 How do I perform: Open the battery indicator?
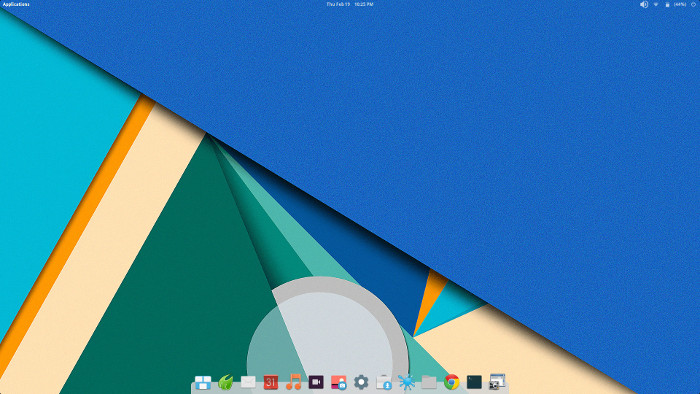click(667, 4)
